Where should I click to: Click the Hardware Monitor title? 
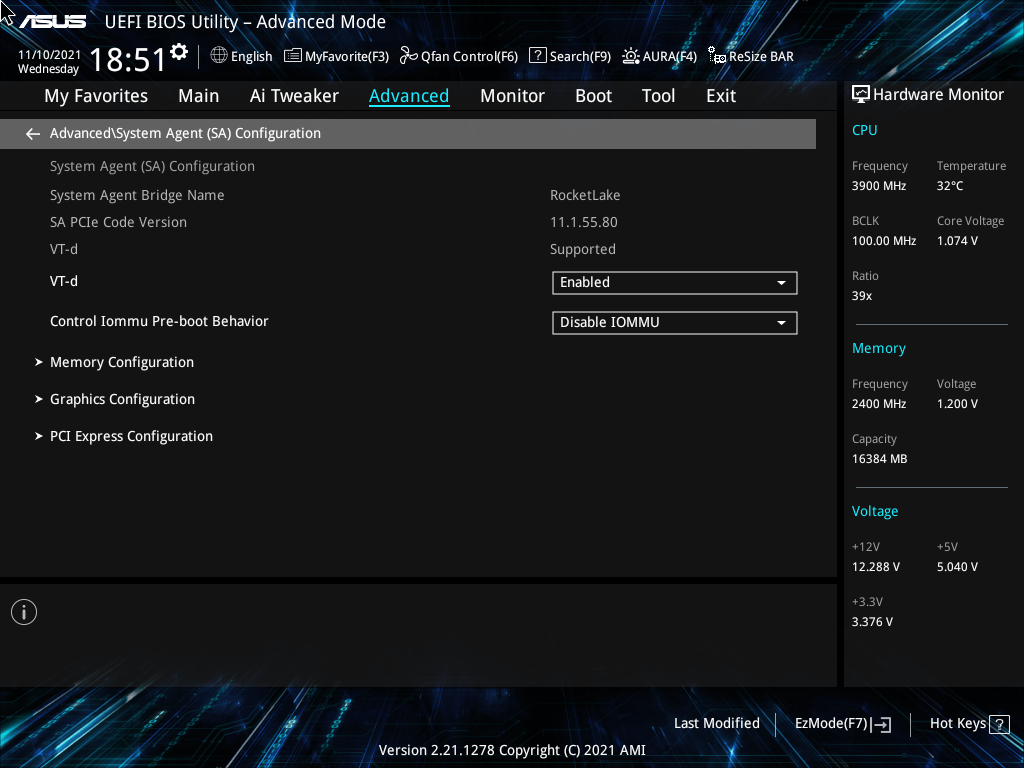tap(938, 95)
